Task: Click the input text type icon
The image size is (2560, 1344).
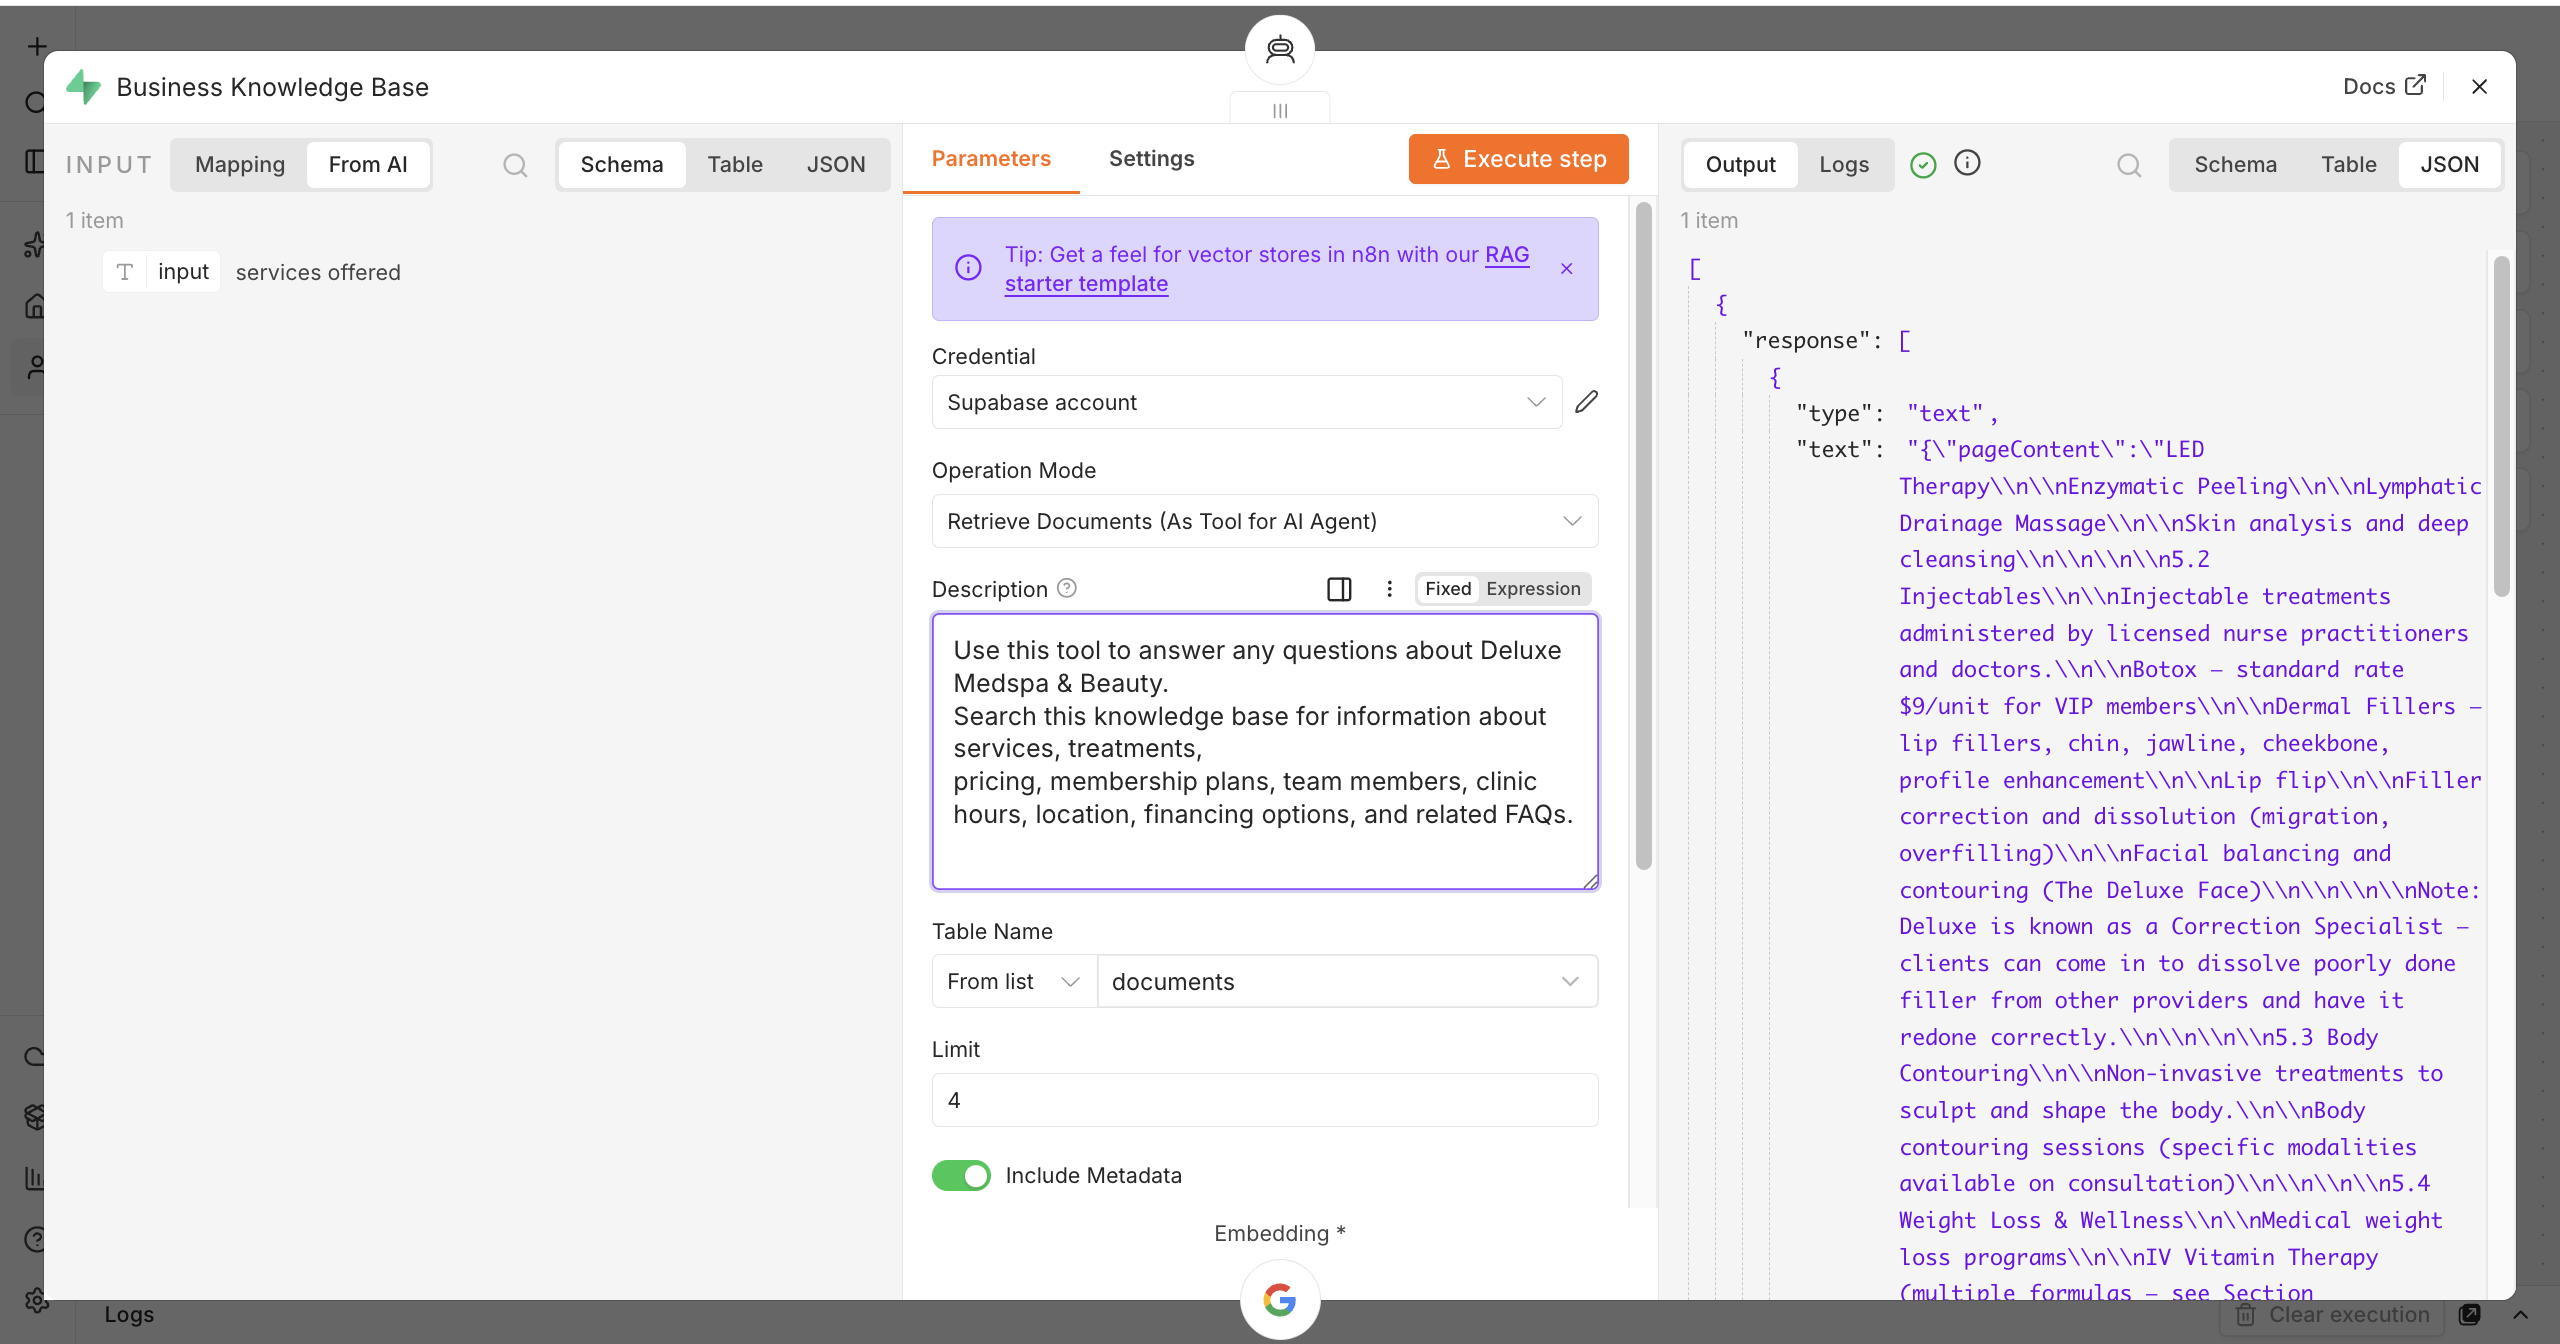Action: [125, 272]
